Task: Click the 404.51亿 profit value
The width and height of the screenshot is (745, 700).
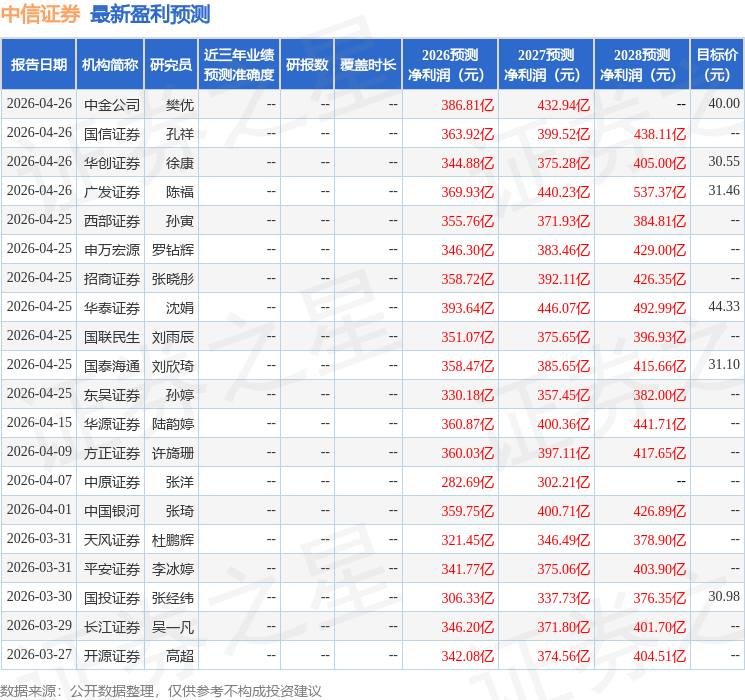Action: pyautogui.click(x=659, y=656)
